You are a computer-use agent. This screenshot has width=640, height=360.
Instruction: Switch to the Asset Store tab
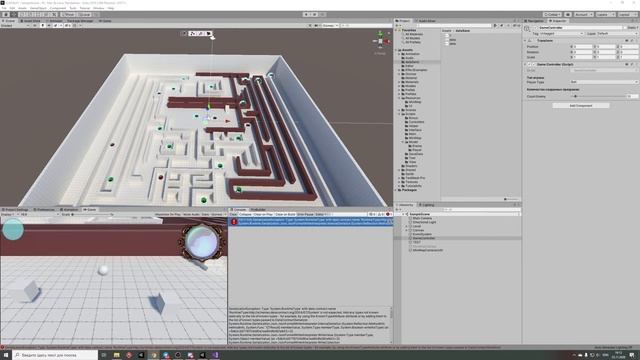click(x=31, y=21)
